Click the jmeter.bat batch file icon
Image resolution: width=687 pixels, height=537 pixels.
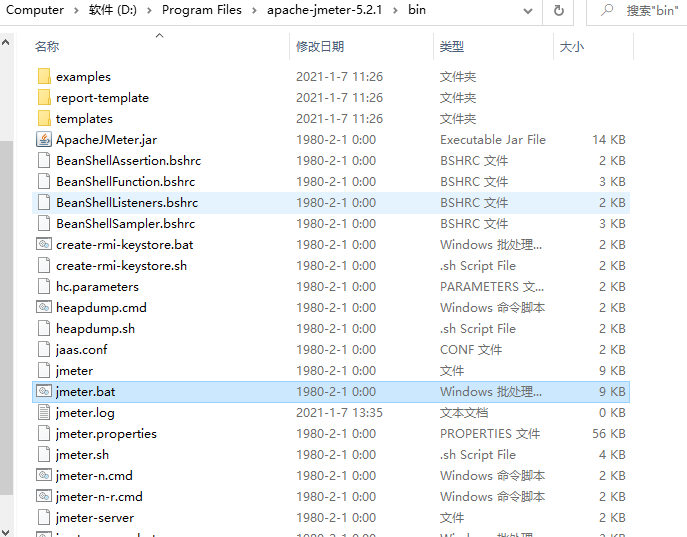[44, 391]
